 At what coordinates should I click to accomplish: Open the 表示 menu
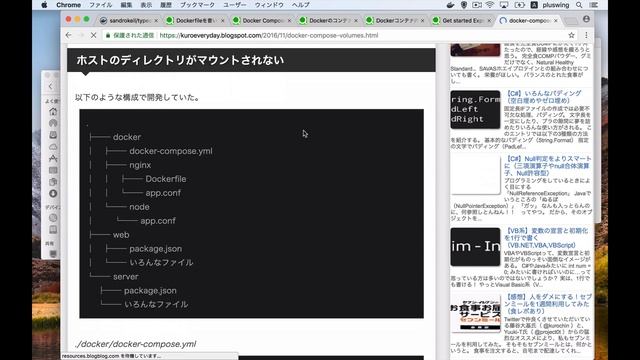coord(146,5)
